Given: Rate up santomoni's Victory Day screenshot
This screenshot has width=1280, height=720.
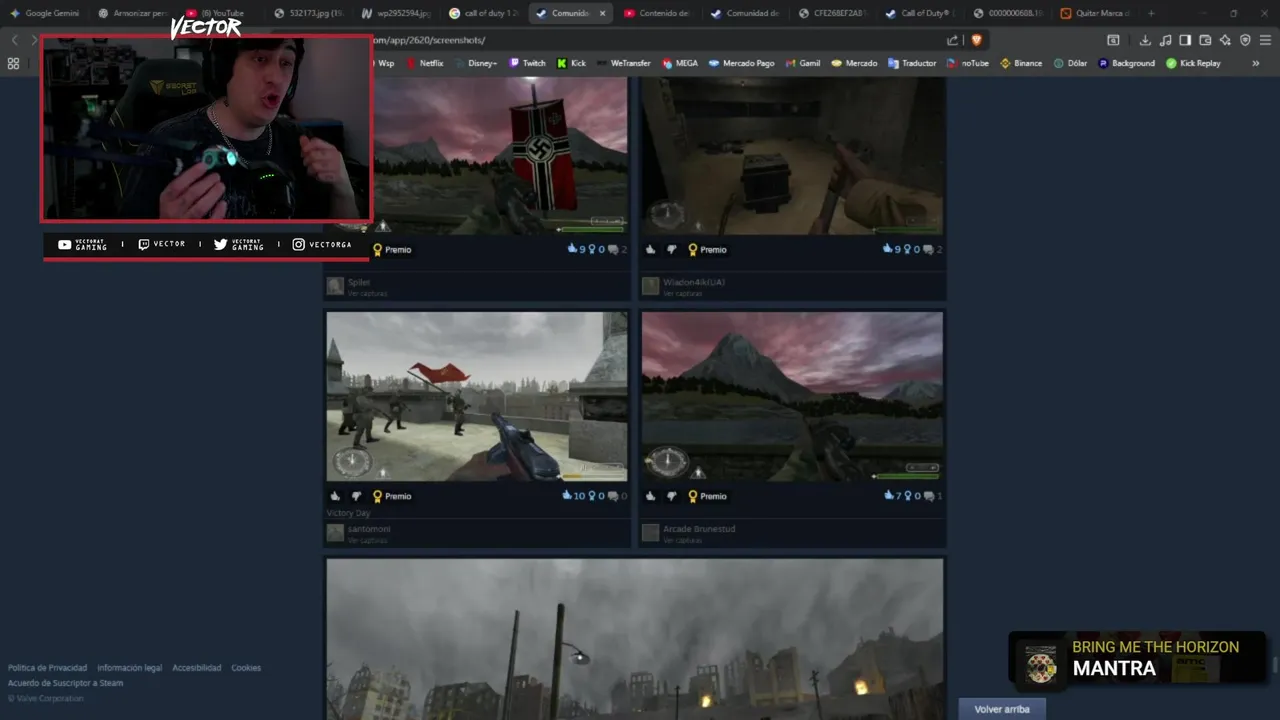Looking at the screenshot, I should tap(335, 496).
